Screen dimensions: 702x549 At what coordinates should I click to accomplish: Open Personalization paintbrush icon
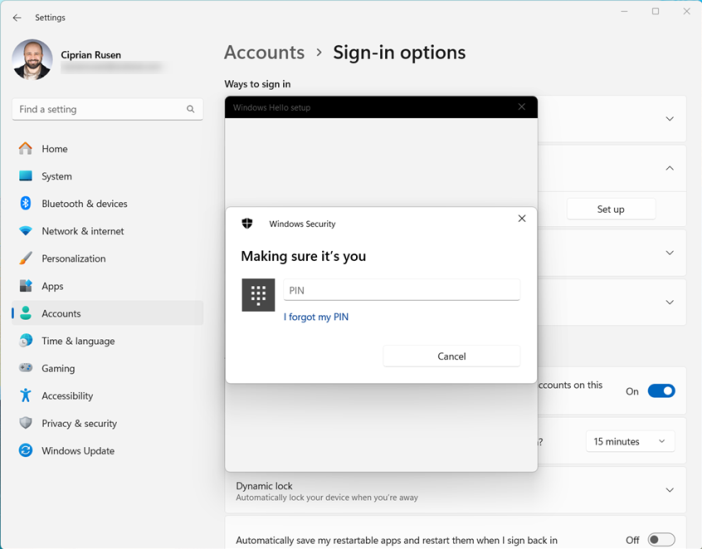[x=26, y=258]
